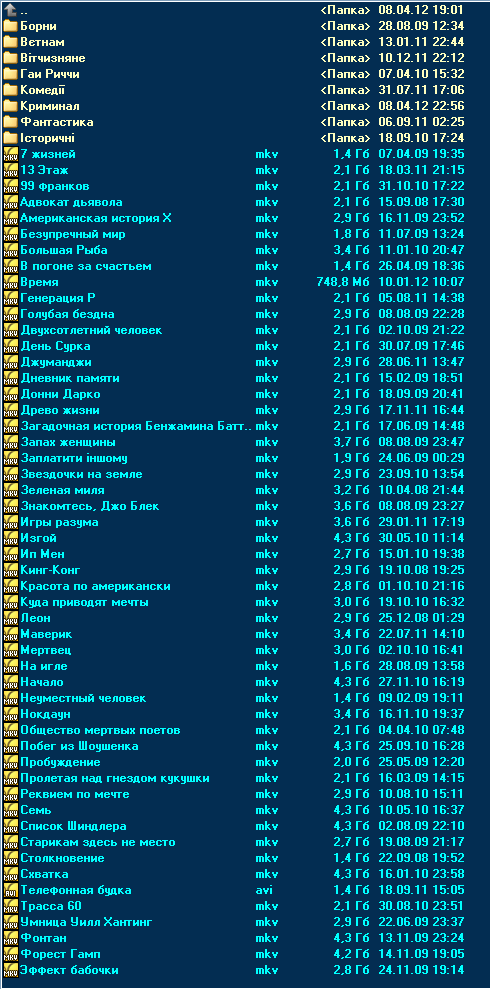Select the file Генерация Р
The height and width of the screenshot is (989, 490).
(x=58, y=298)
